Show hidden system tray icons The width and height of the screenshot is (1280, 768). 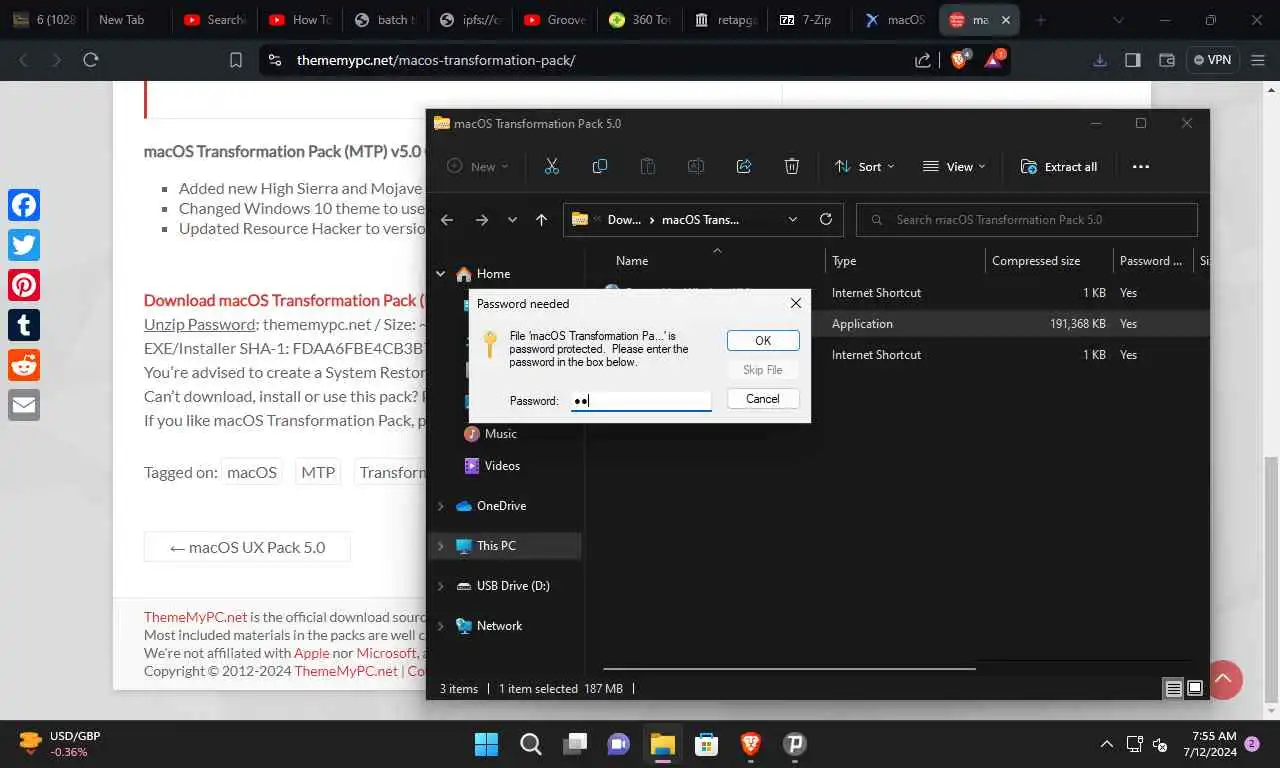[1106, 744]
